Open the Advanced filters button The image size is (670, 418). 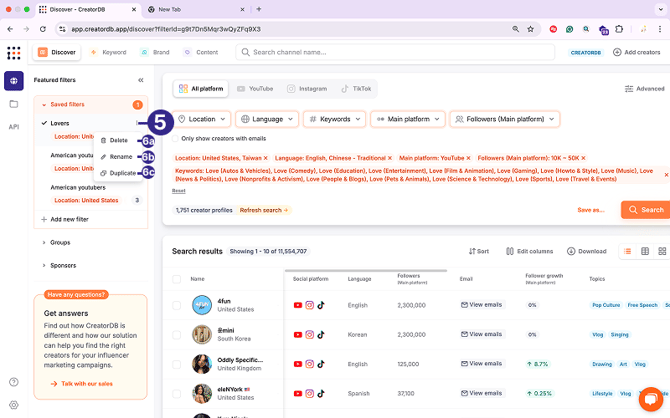coord(644,89)
